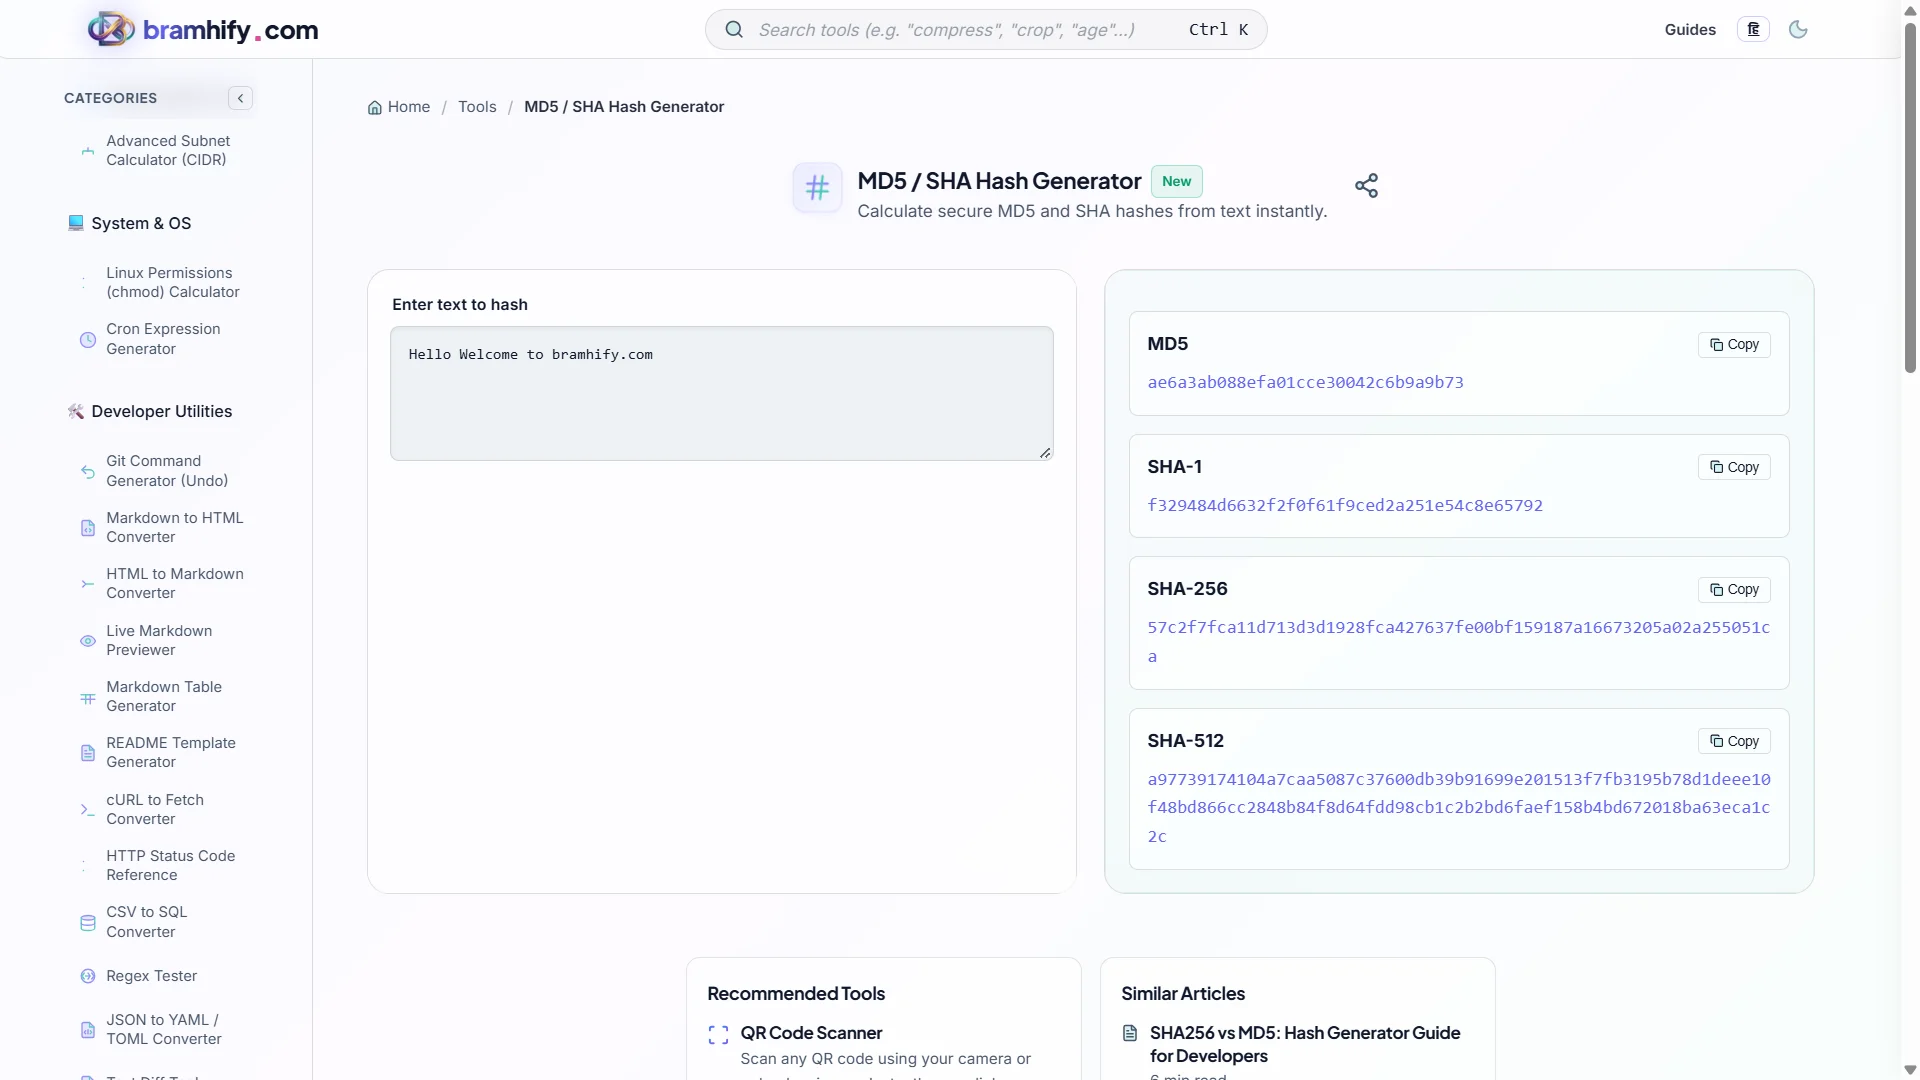Open the SHA256 vs MD5 article
The image size is (1920, 1080).
[x=1305, y=1045]
